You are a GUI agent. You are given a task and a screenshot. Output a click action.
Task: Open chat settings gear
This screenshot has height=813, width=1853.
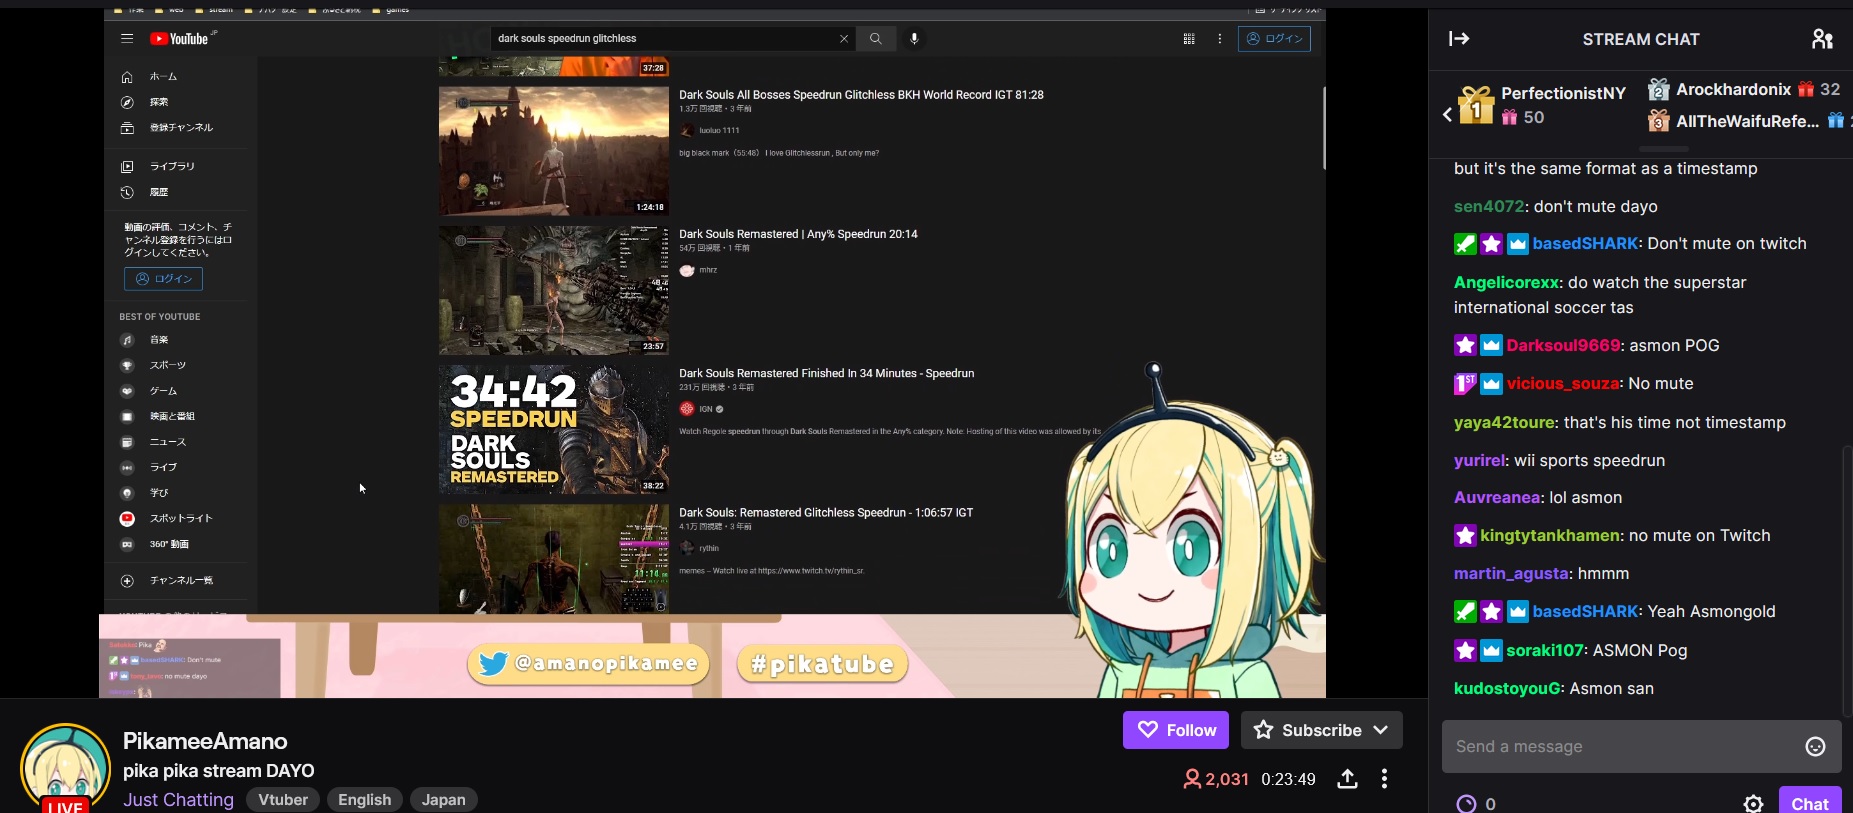[1753, 803]
